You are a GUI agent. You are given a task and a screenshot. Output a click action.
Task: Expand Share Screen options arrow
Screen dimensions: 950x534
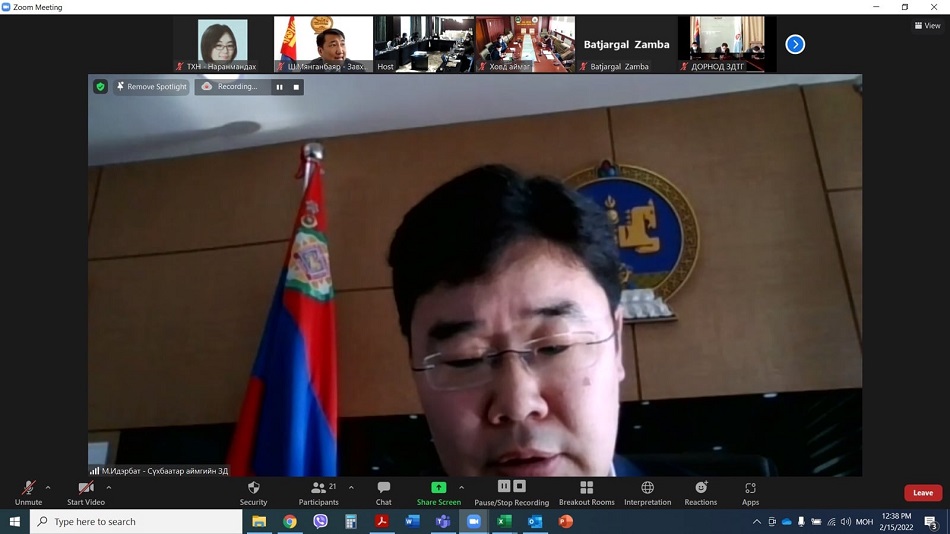pos(461,488)
